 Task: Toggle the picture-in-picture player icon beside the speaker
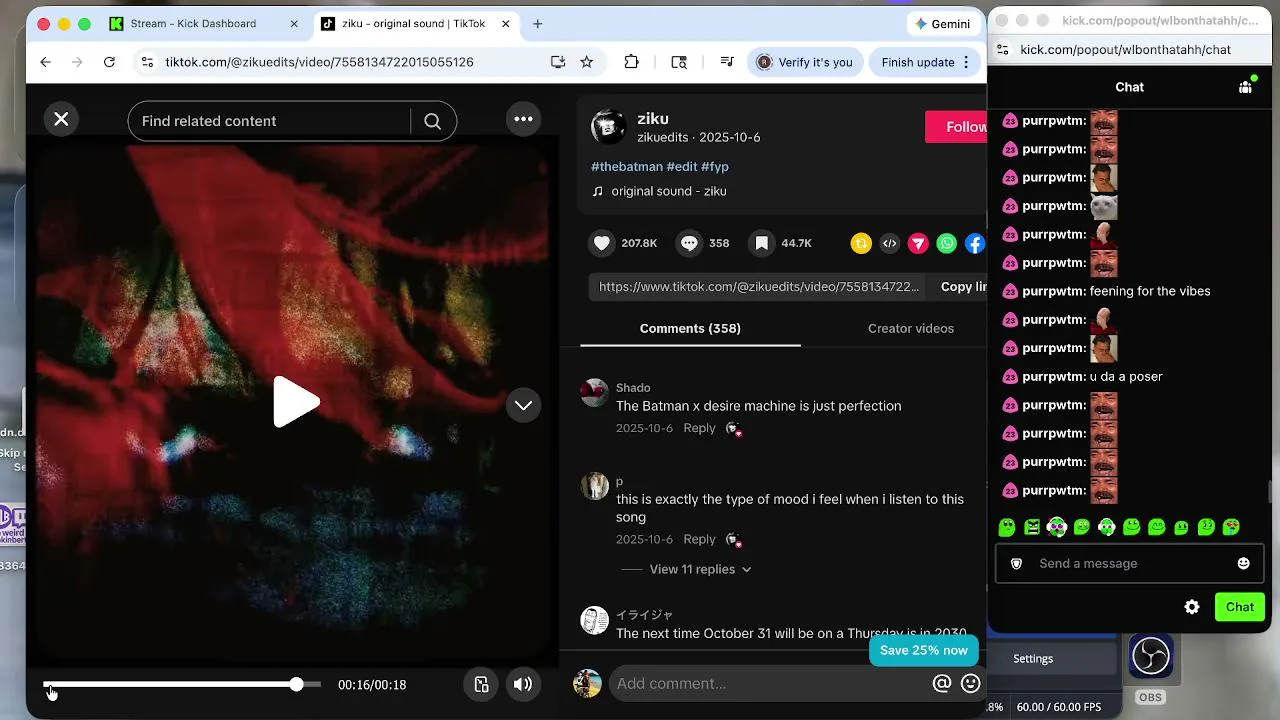(481, 684)
